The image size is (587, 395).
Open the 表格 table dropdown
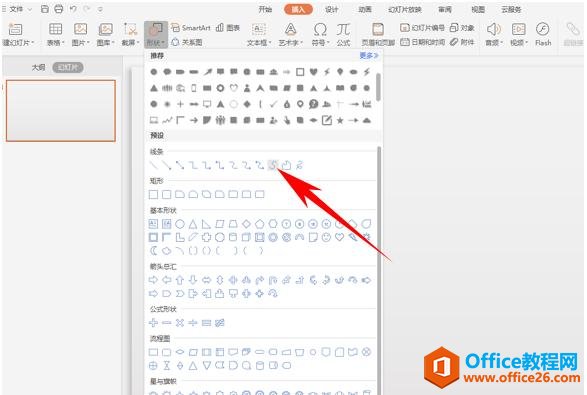[55, 34]
